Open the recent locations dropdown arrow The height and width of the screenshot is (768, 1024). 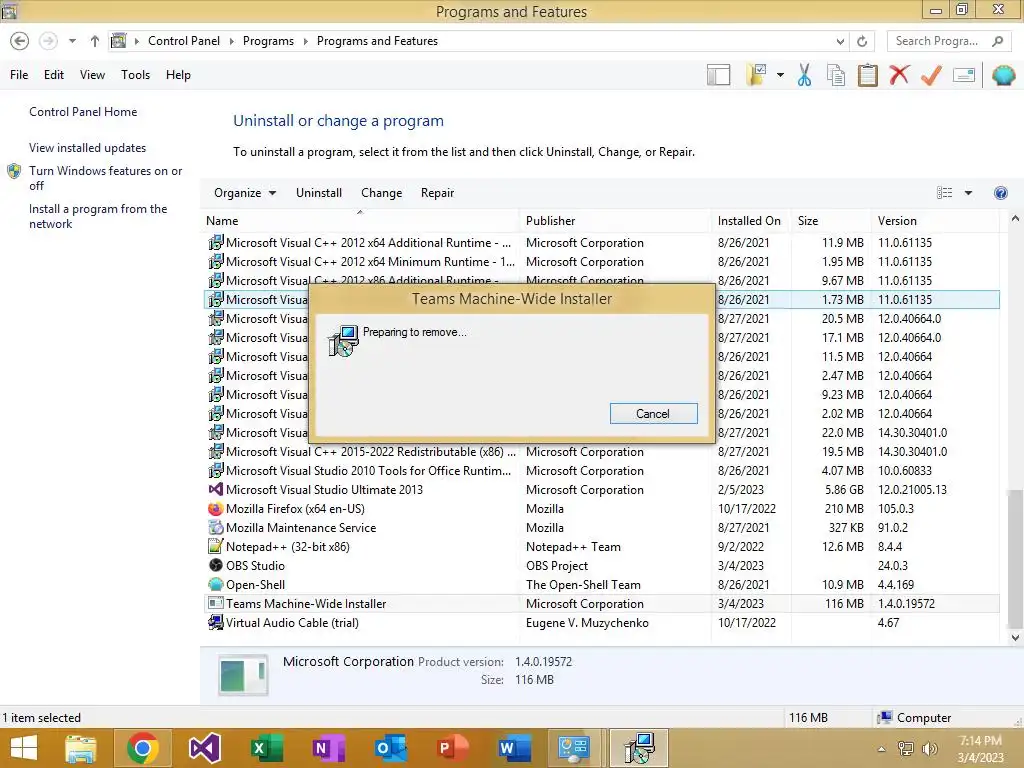tap(72, 41)
